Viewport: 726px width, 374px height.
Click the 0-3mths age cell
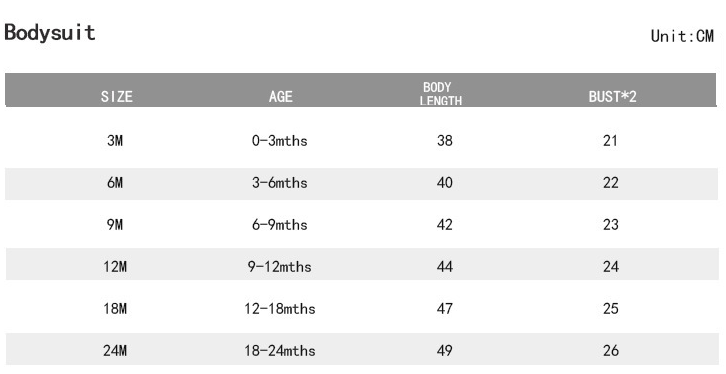tap(280, 140)
